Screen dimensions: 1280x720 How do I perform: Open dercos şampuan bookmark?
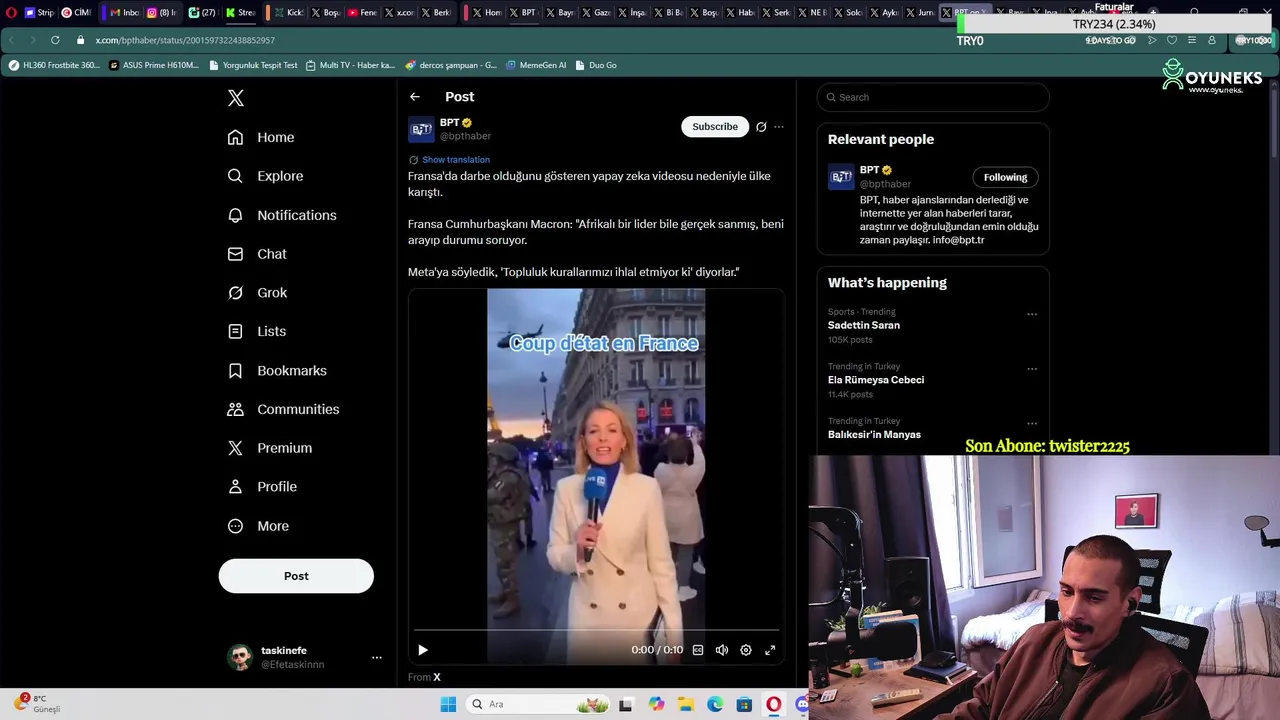click(x=451, y=65)
